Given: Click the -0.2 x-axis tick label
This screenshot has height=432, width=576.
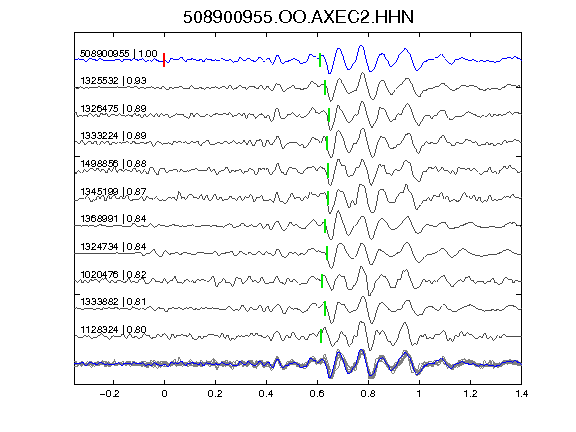Looking at the screenshot, I should [109, 394].
